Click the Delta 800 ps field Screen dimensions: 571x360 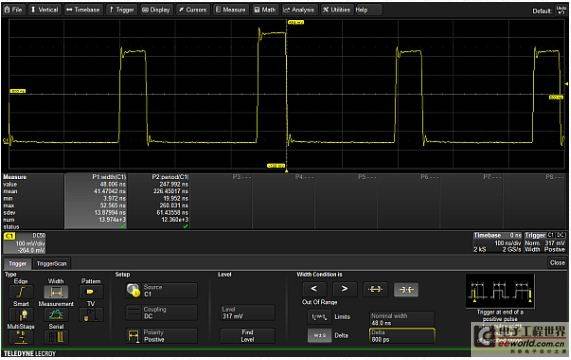402,336
